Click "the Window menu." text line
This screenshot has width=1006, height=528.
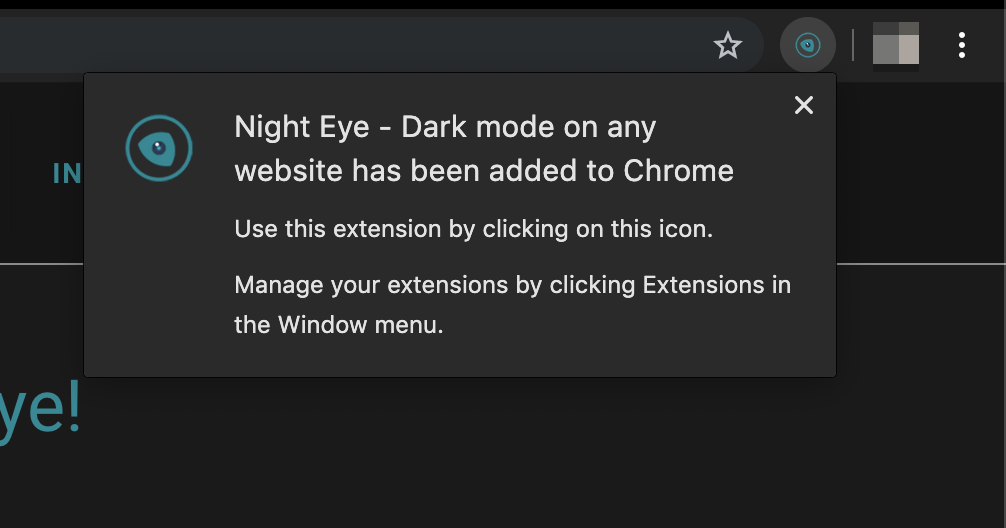(x=338, y=325)
